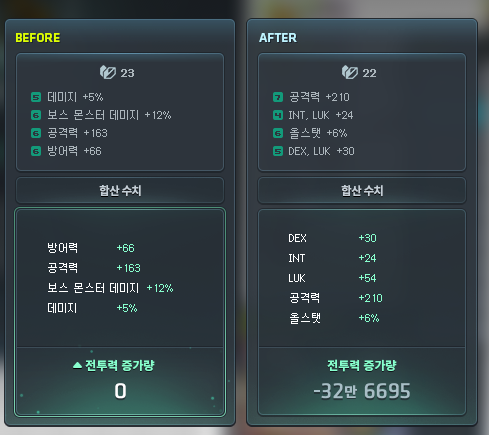The height and width of the screenshot is (435, 489).
Task: Click the up arrow beside 전투력 증가량
Action: tap(77, 365)
